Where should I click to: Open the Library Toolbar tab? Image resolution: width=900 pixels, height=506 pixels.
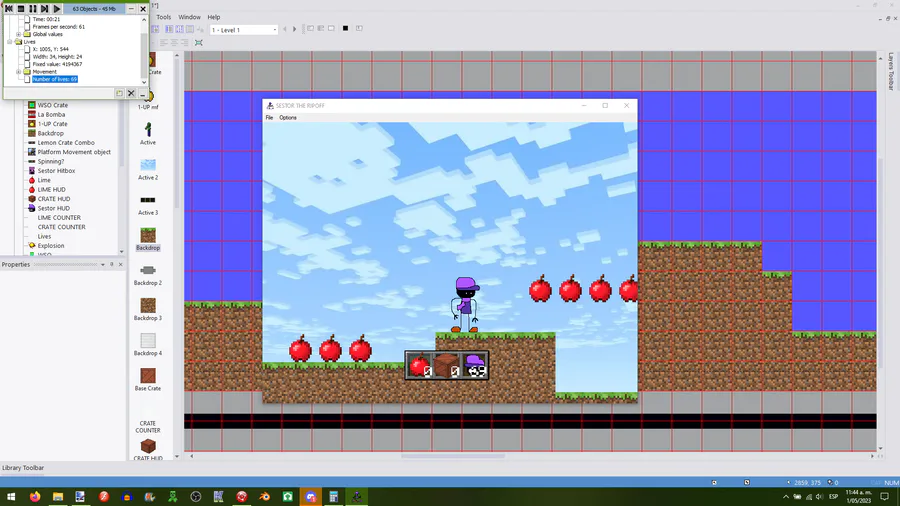(23, 468)
